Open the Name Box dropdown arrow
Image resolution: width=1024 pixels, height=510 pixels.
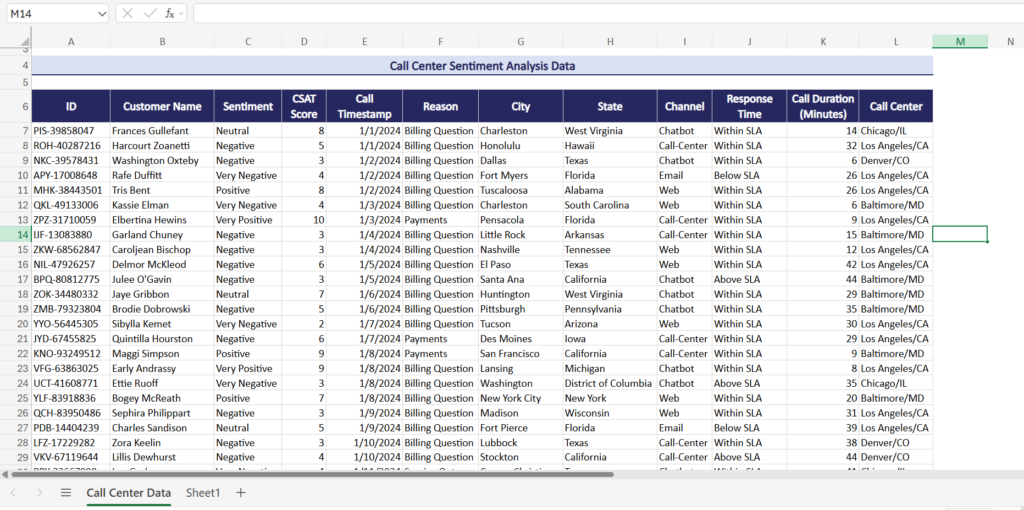(x=102, y=13)
